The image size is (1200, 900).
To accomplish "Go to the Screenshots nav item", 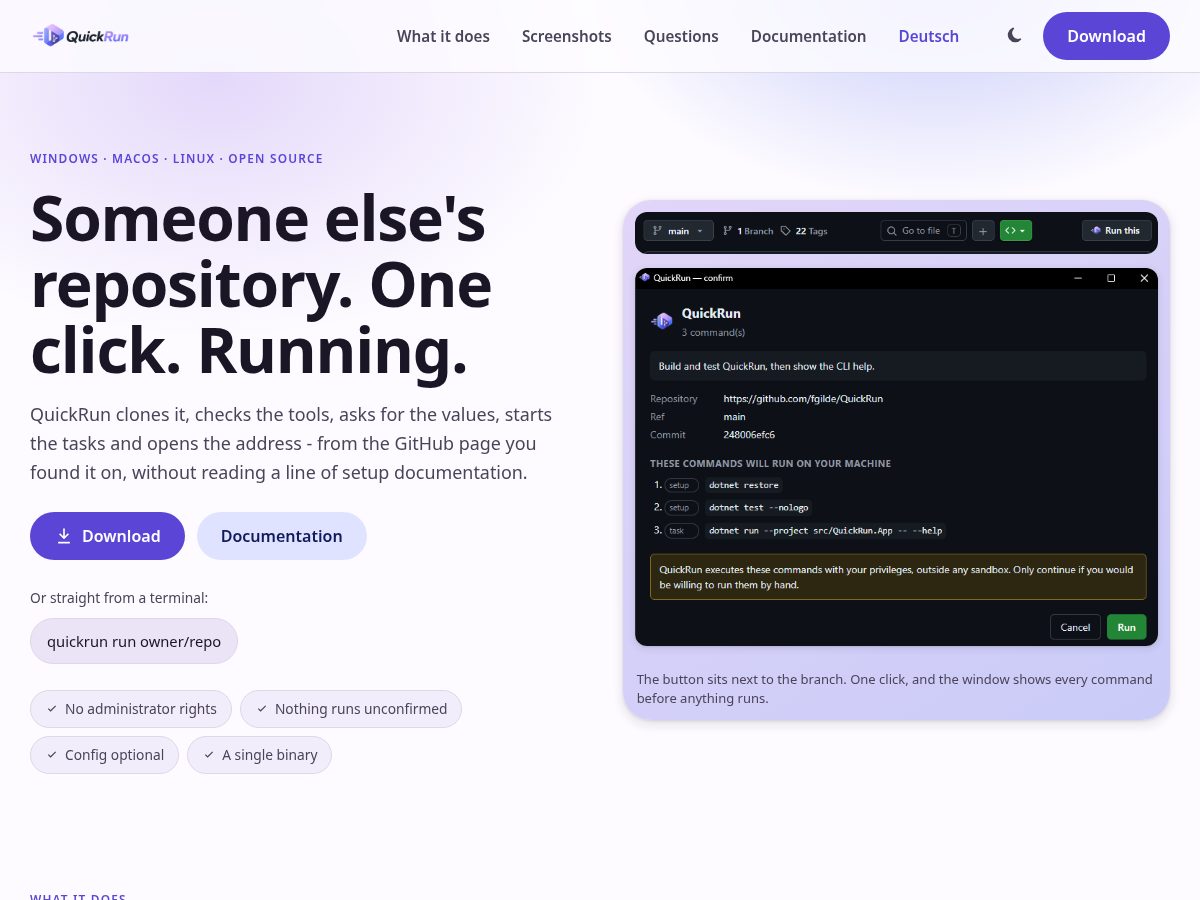I will [x=567, y=36].
